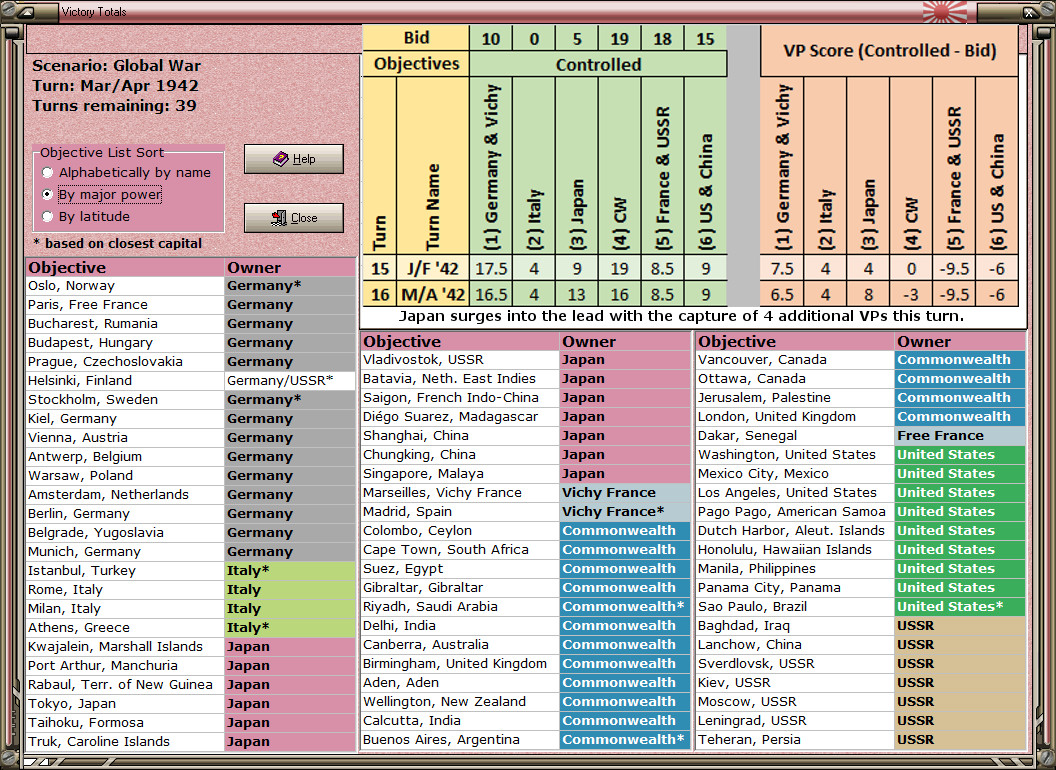Open the Help button
The height and width of the screenshot is (770, 1056).
[x=294, y=159]
